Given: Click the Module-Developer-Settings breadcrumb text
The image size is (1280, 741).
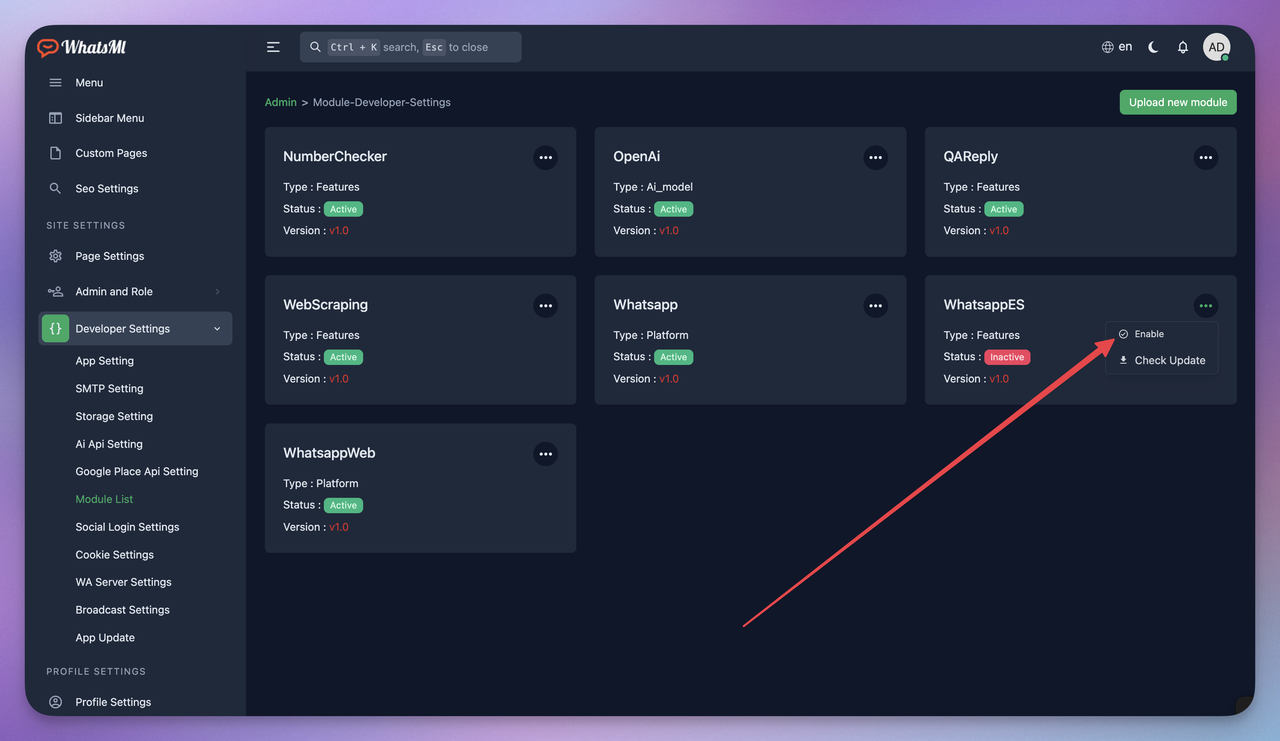Looking at the screenshot, I should pyautogui.click(x=382, y=102).
